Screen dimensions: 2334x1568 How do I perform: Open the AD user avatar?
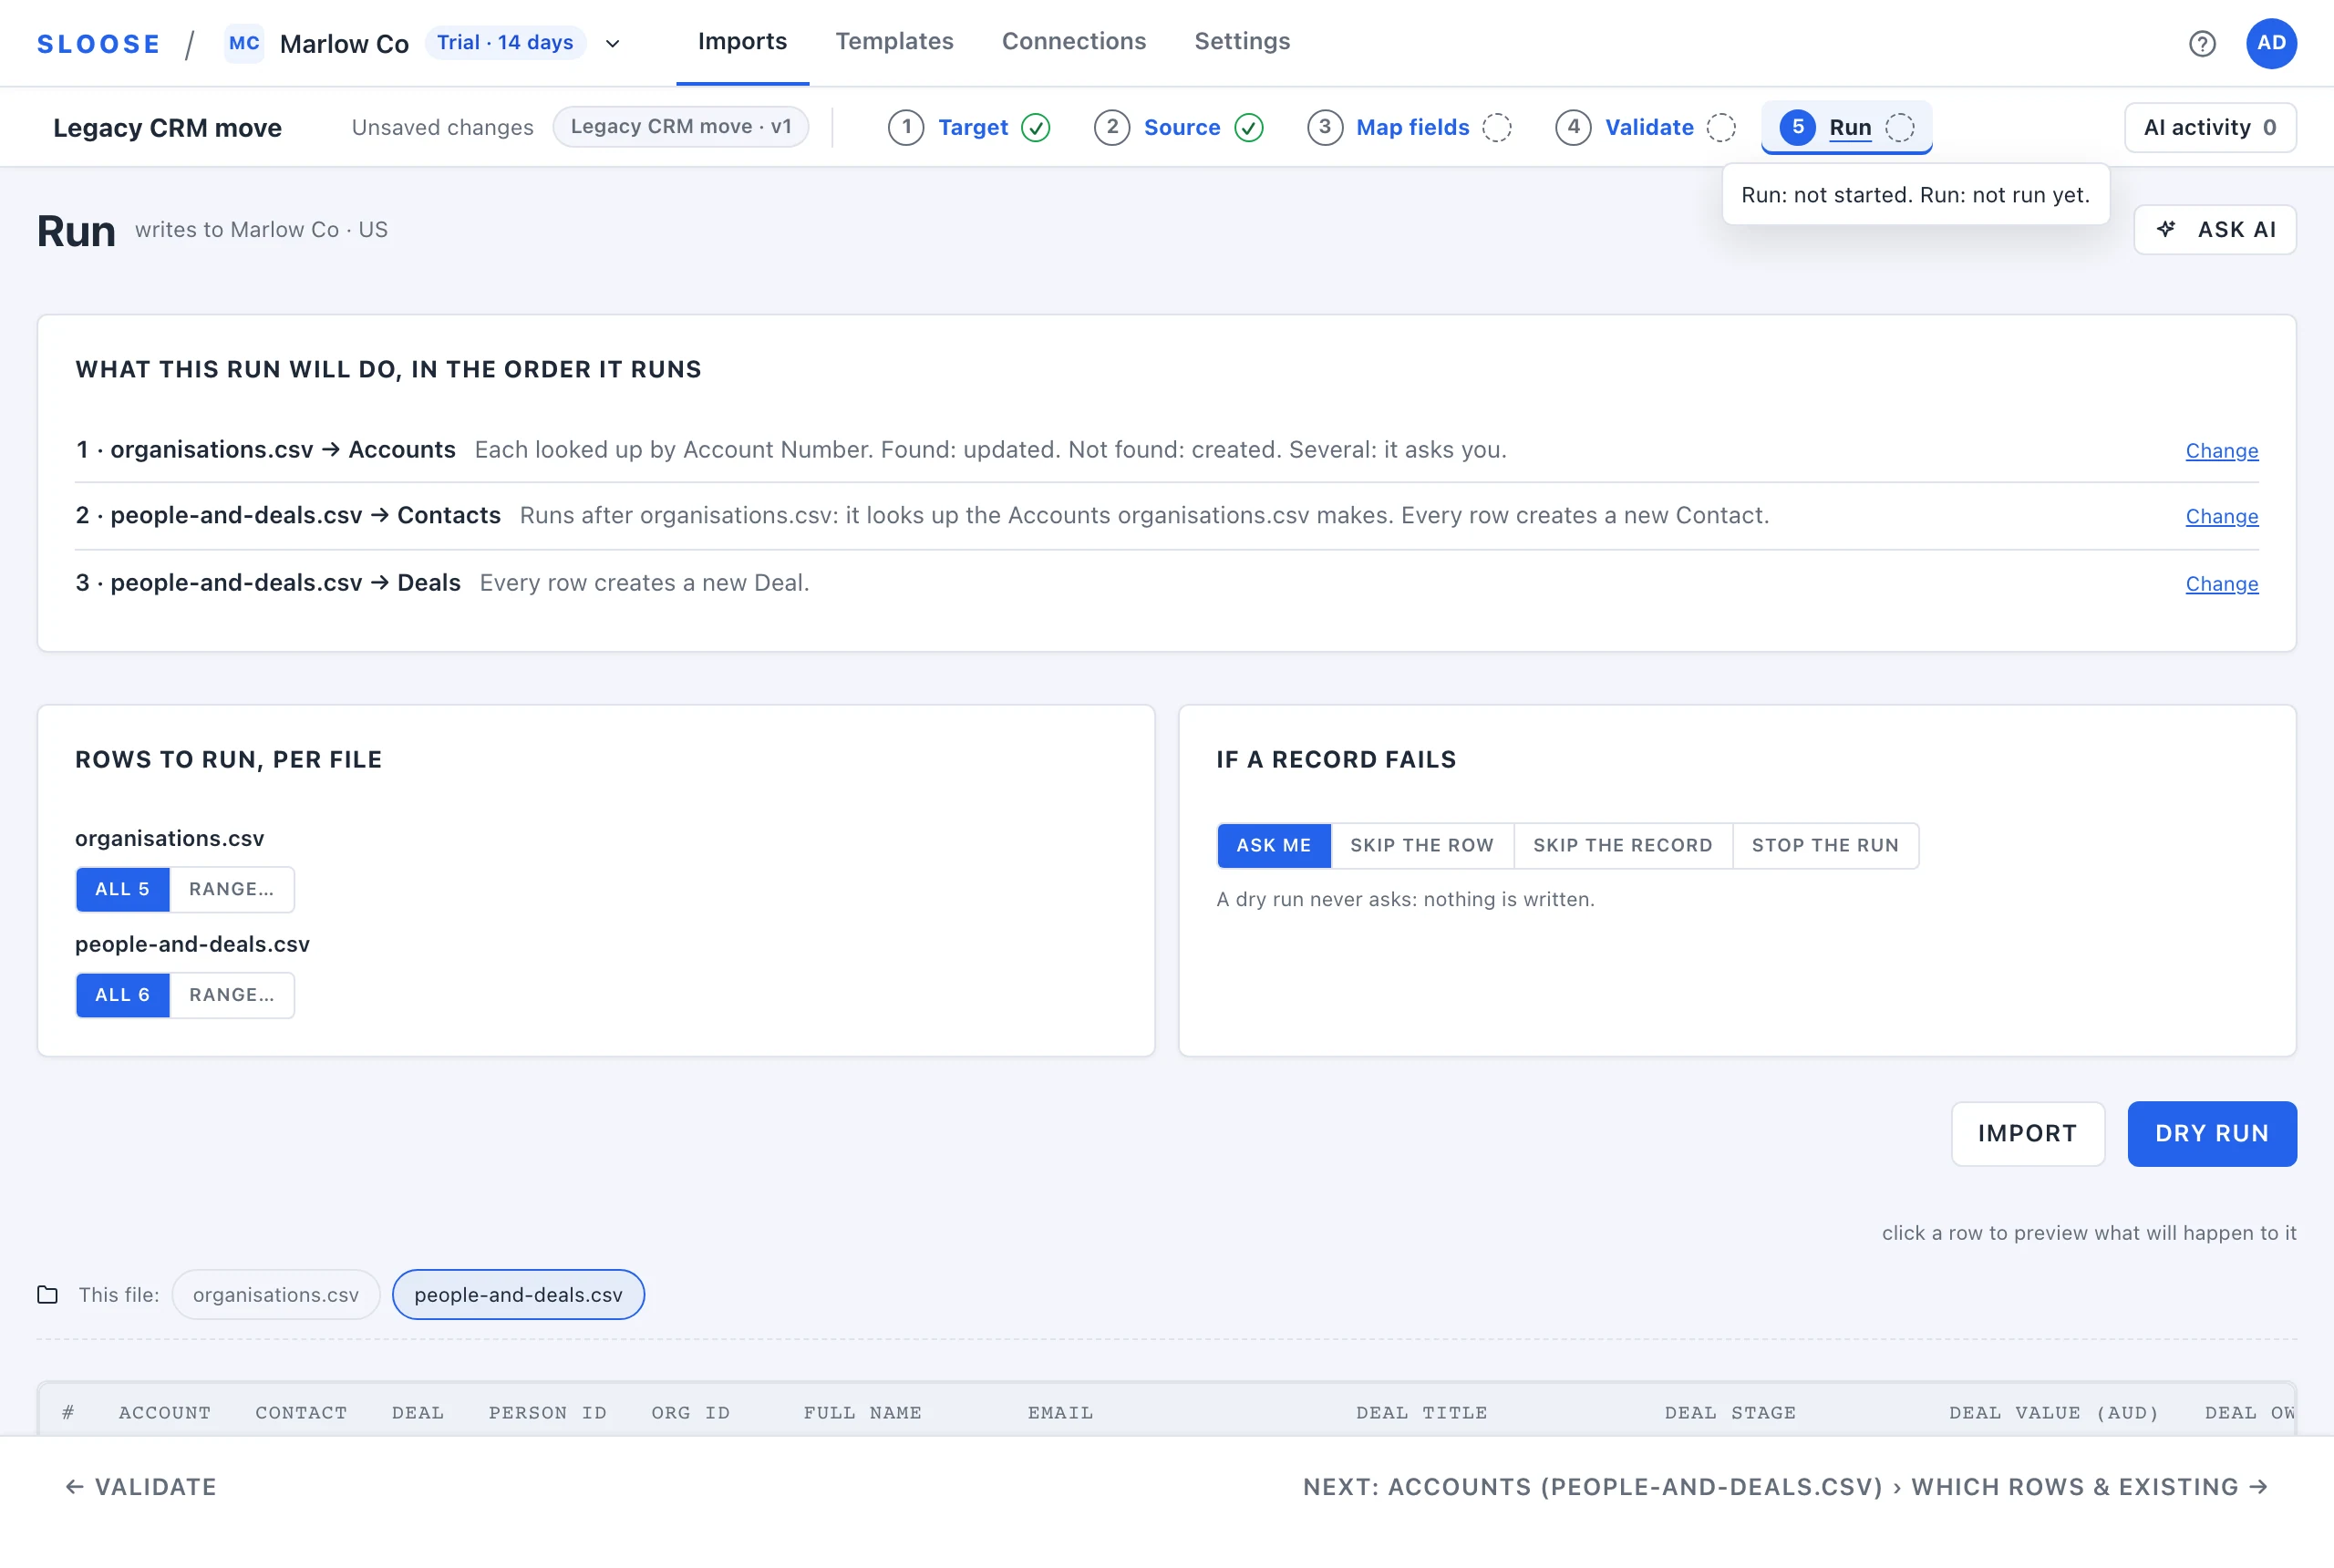point(2271,43)
